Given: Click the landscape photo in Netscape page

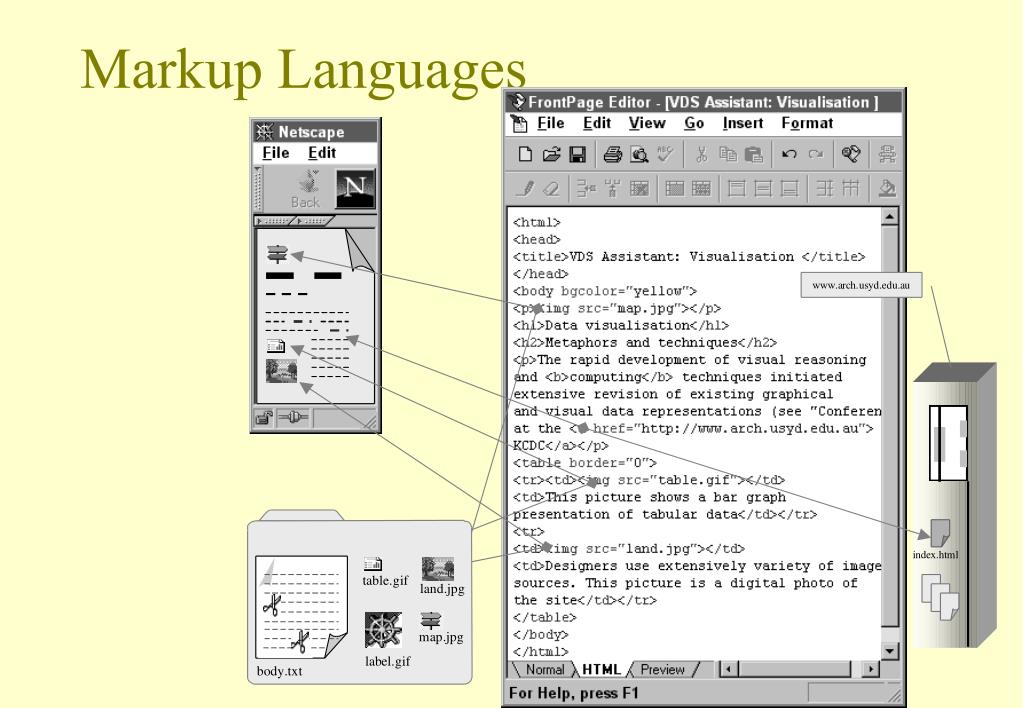Looking at the screenshot, I should pyautogui.click(x=282, y=371).
